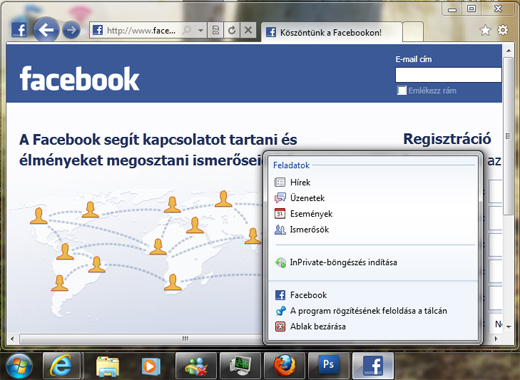The image size is (520, 380).
Task: Click the Események calendar icon
Action: [x=280, y=214]
